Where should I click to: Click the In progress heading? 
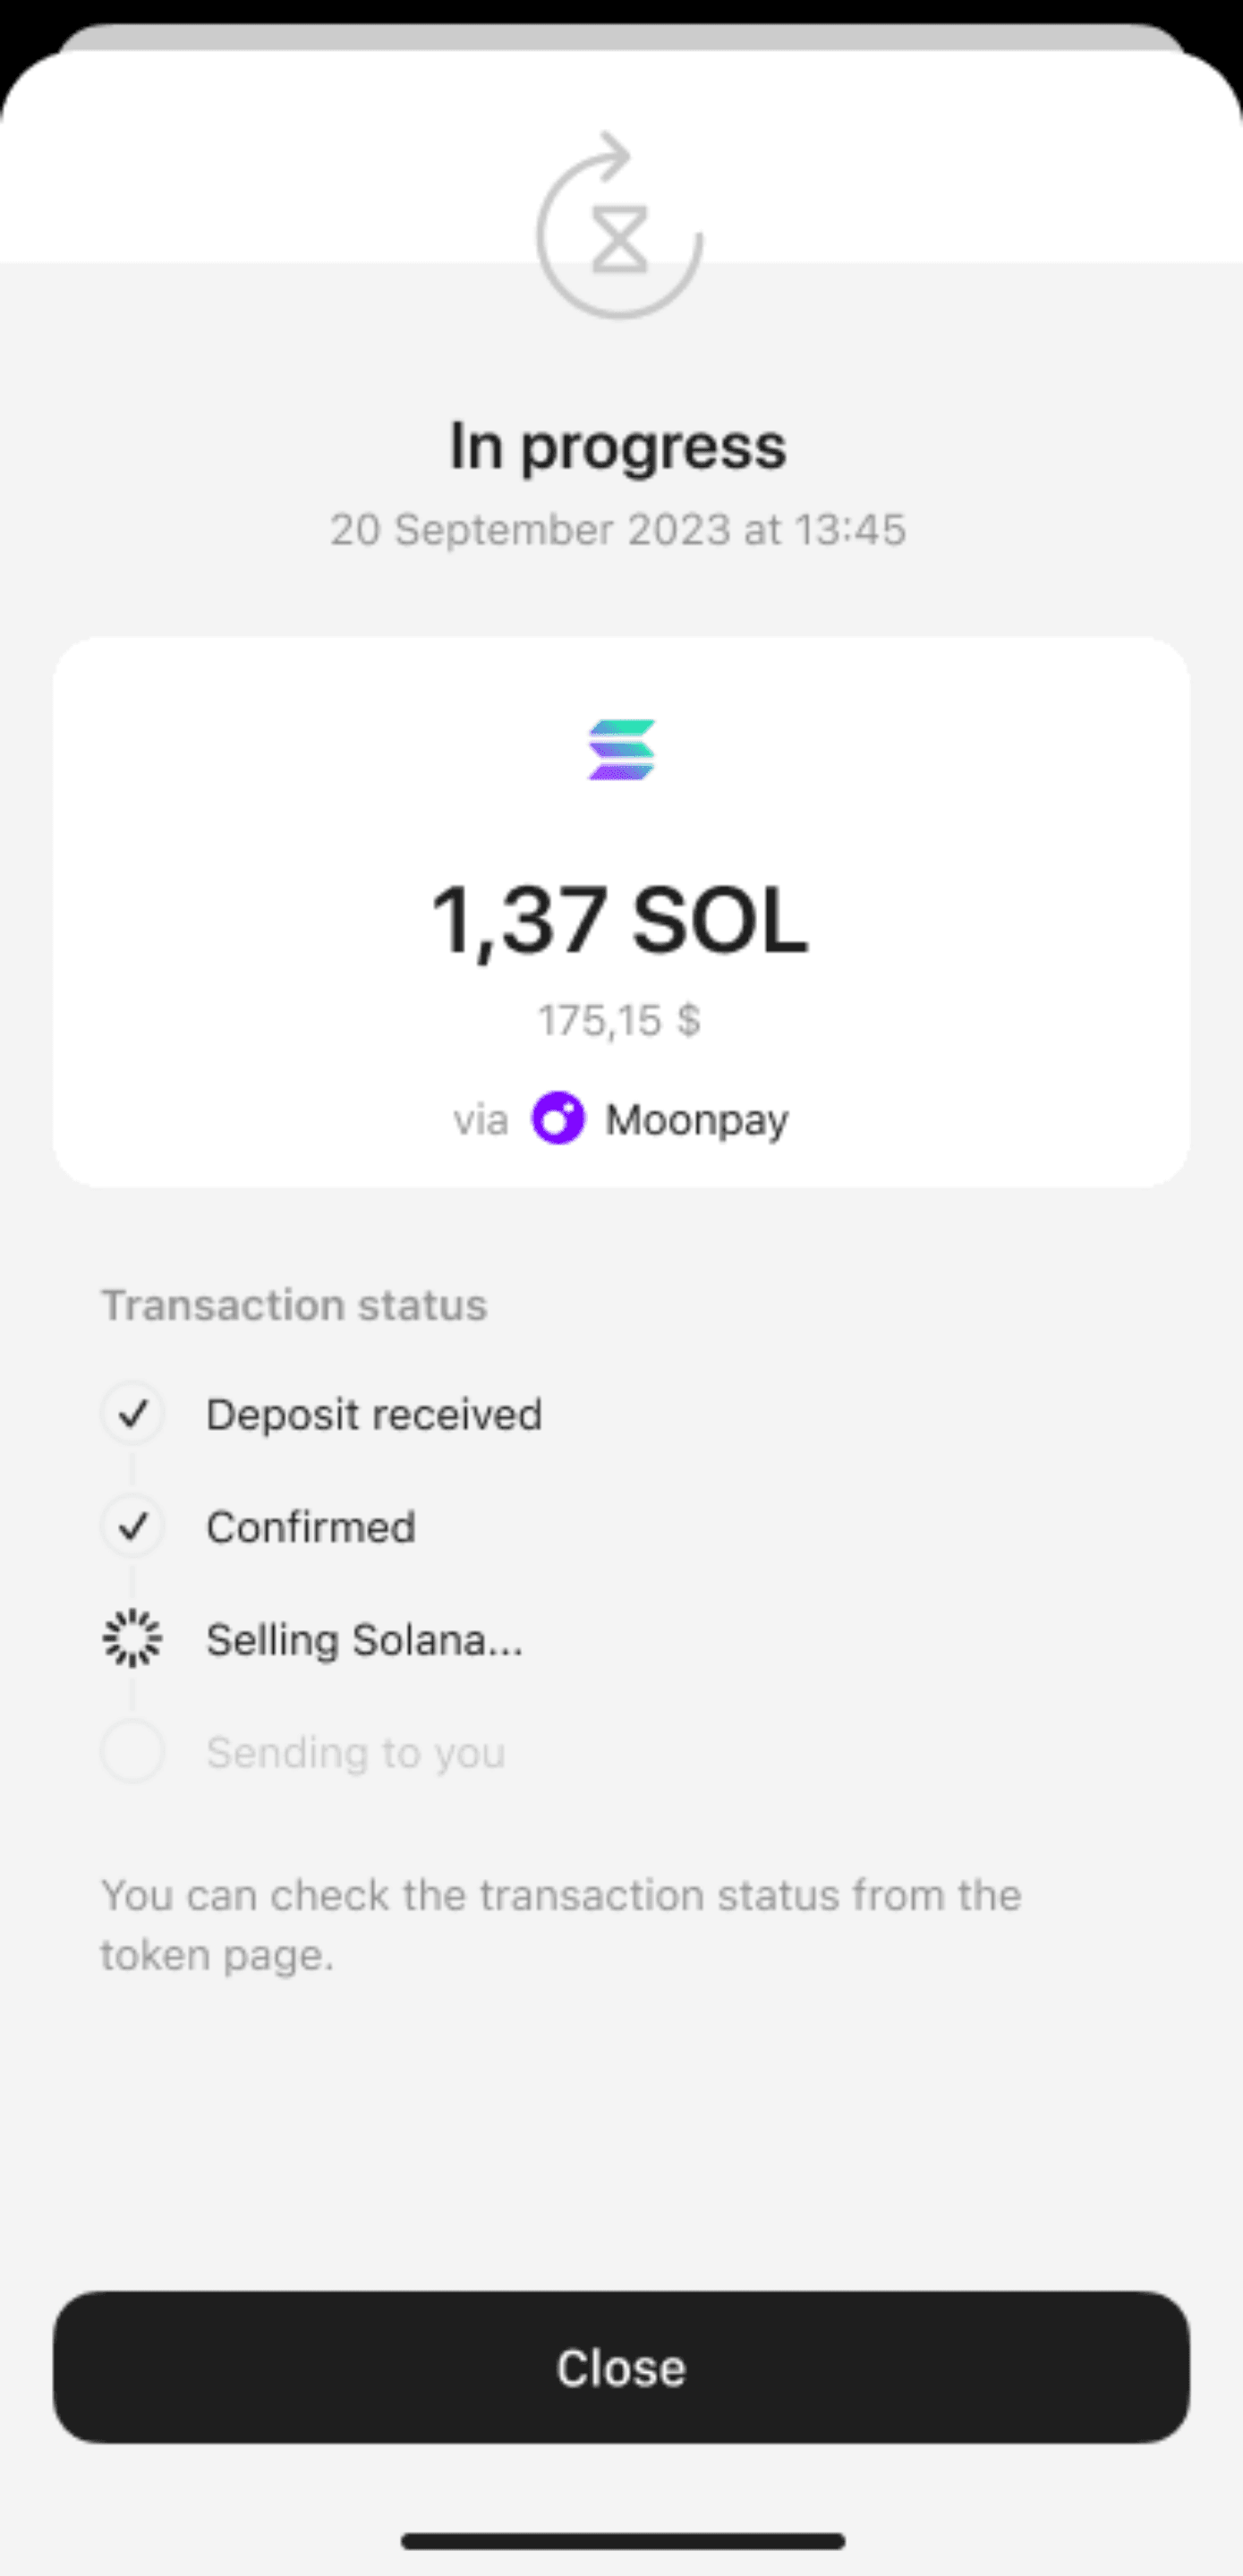[618, 446]
